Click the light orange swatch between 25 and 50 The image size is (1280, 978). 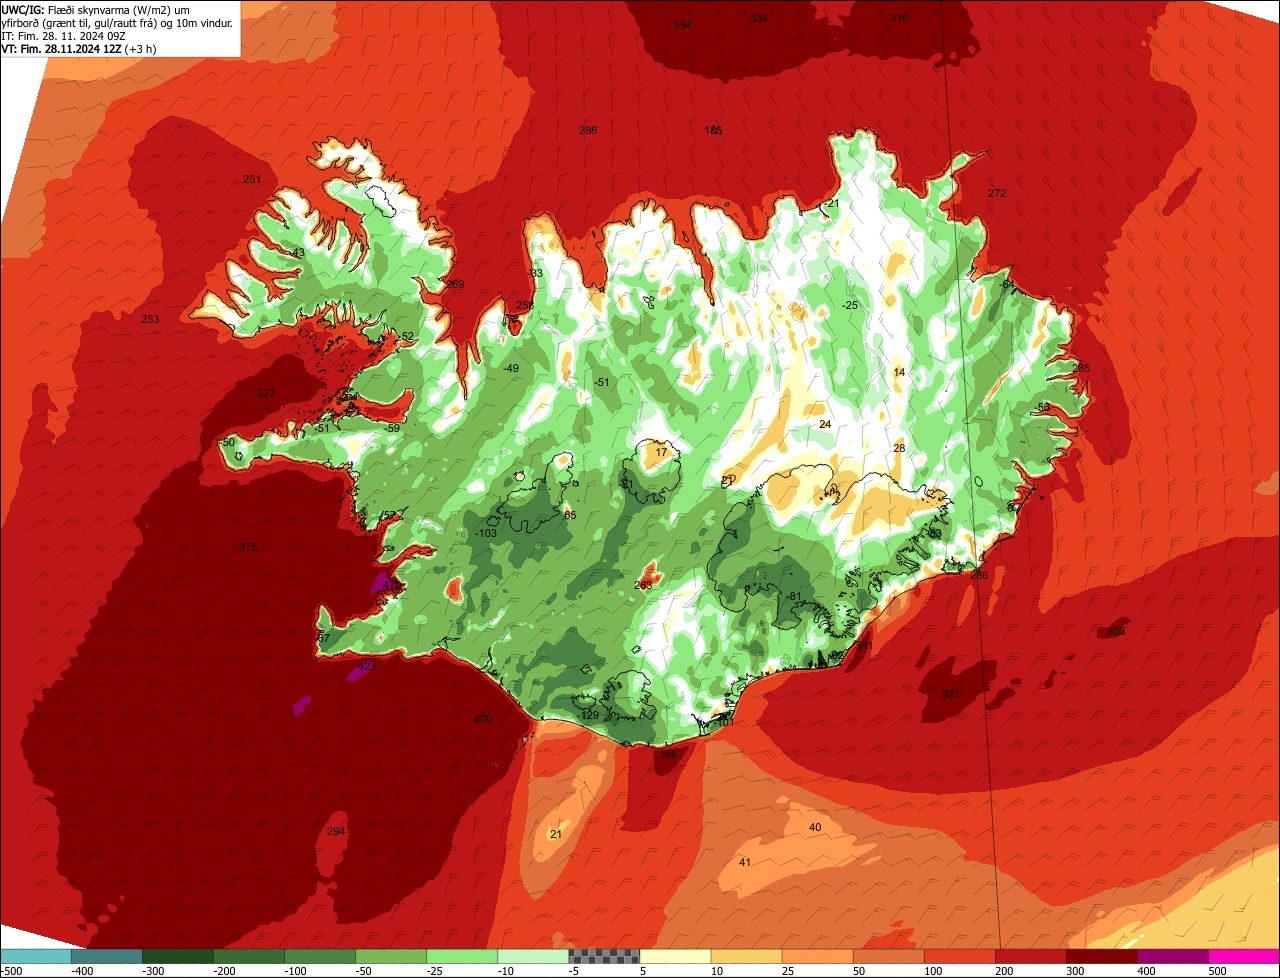pyautogui.click(x=817, y=956)
